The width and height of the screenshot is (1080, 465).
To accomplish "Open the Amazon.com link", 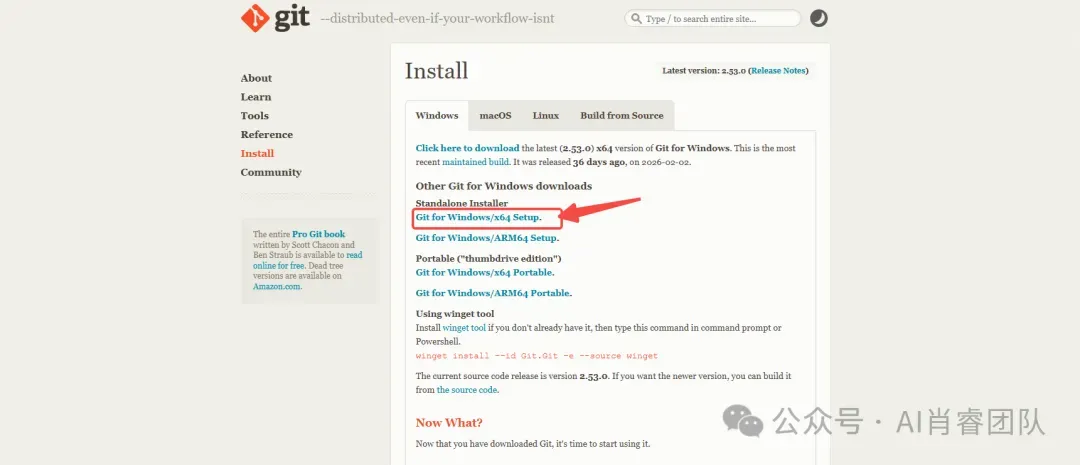I will (277, 287).
